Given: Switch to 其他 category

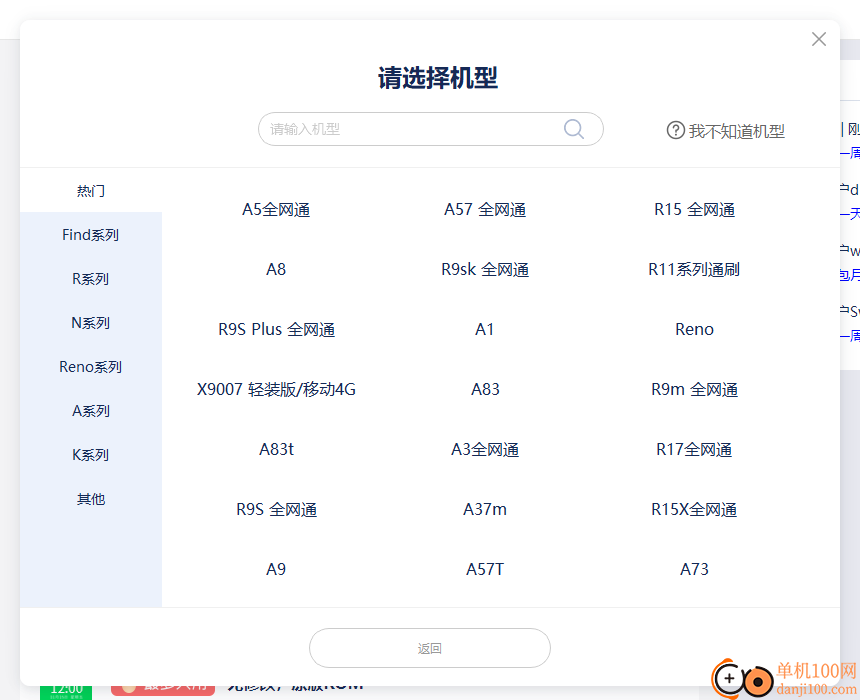Looking at the screenshot, I should pos(91,499).
